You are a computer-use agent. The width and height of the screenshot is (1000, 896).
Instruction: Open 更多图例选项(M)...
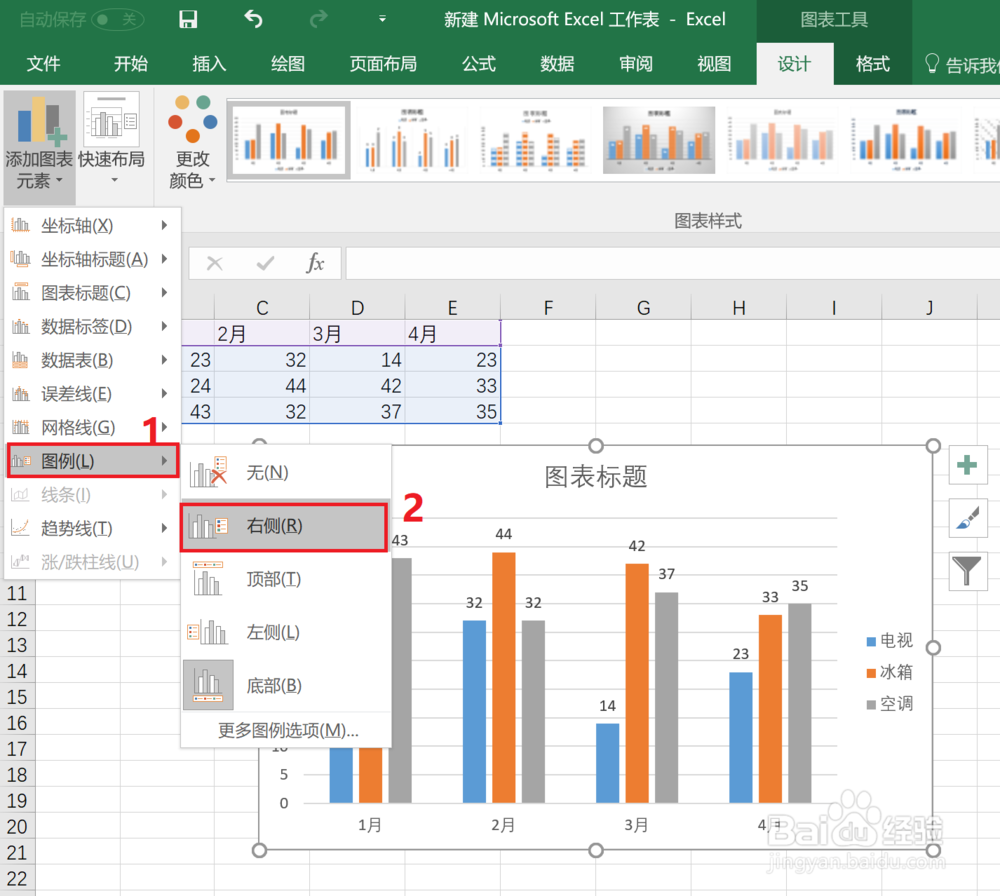click(x=288, y=730)
